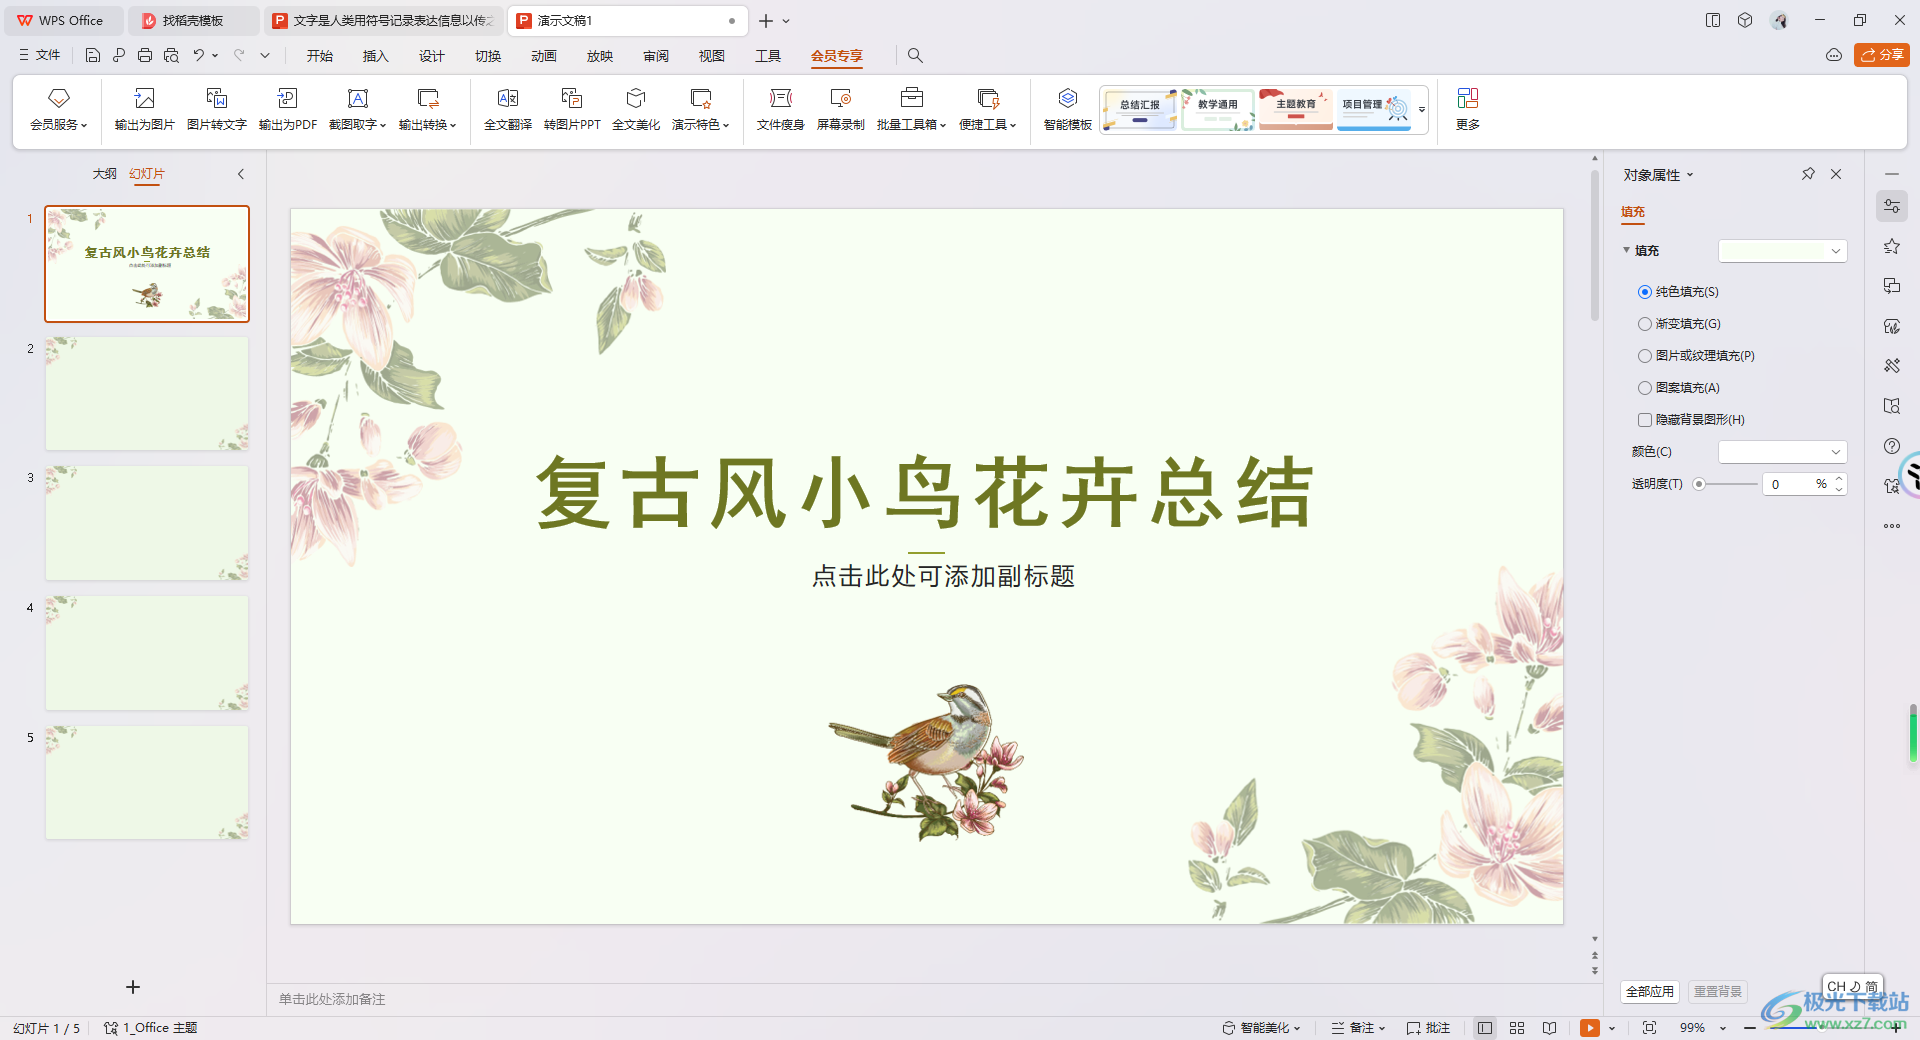The width and height of the screenshot is (1920, 1040).
Task: Click 输出为PDF export icon
Action: coord(288,98)
